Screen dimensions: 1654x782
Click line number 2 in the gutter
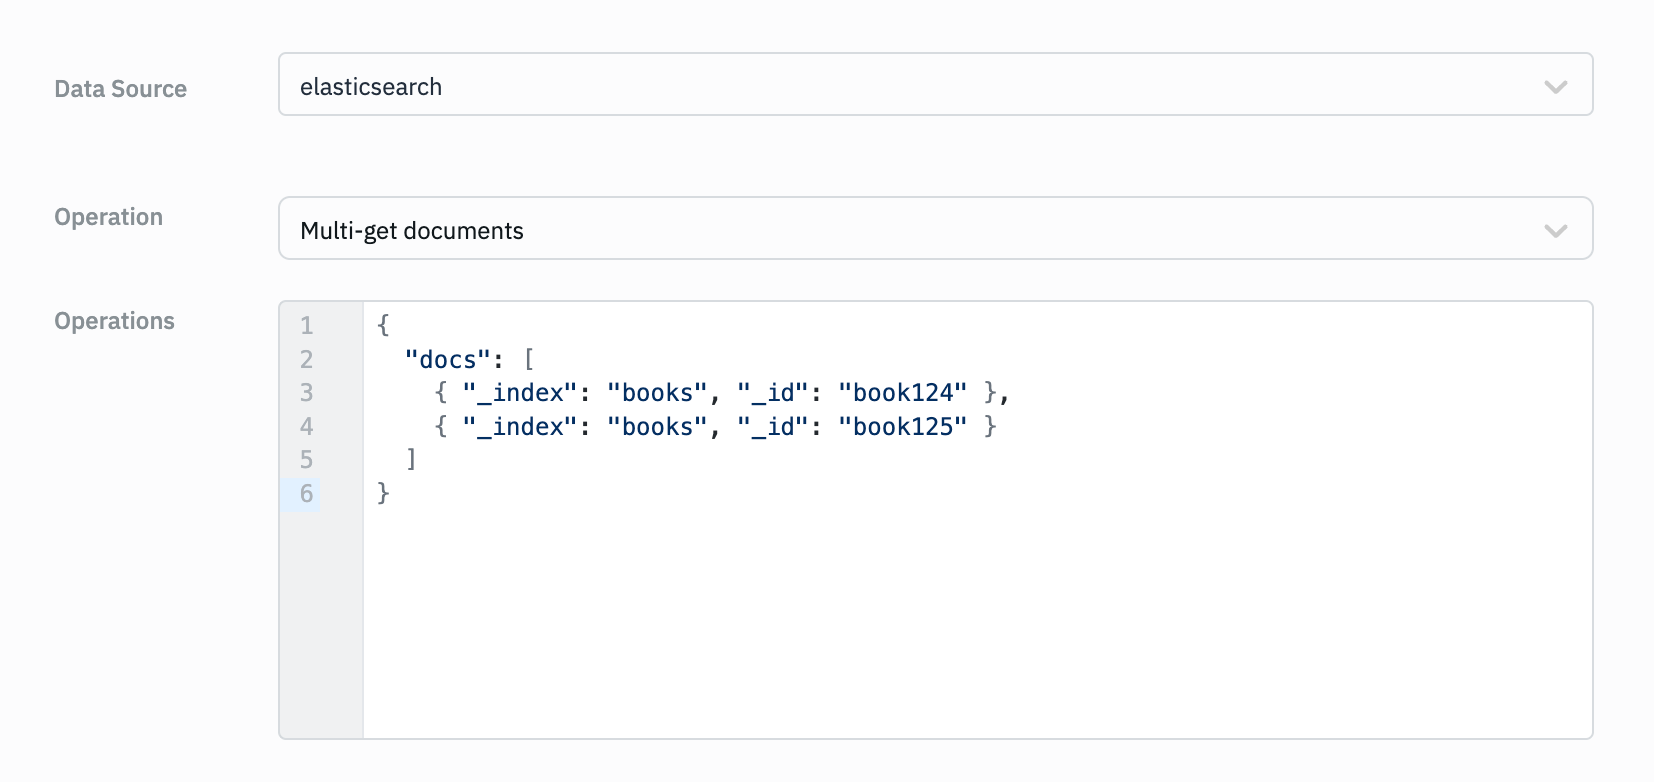(307, 359)
